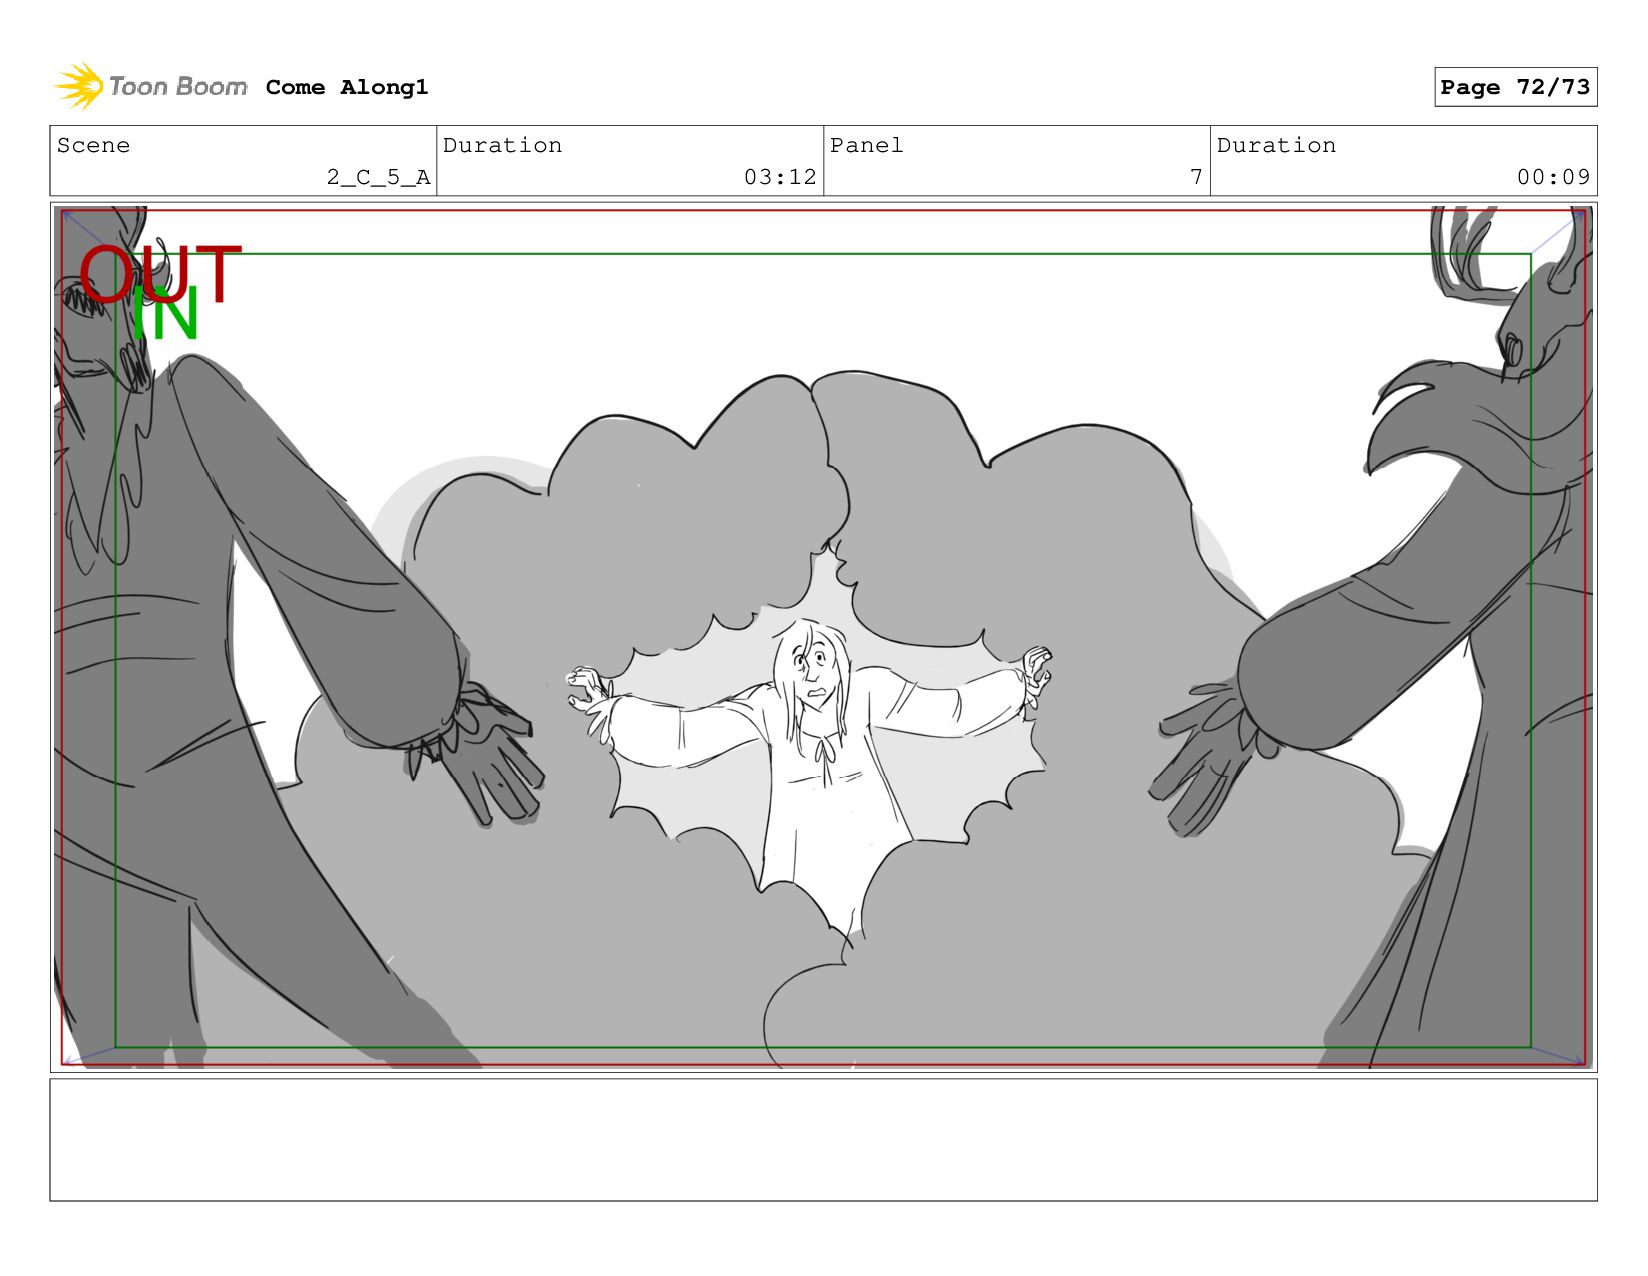The image size is (1648, 1276).
Task: Click panel number '7'
Action: point(1196,177)
